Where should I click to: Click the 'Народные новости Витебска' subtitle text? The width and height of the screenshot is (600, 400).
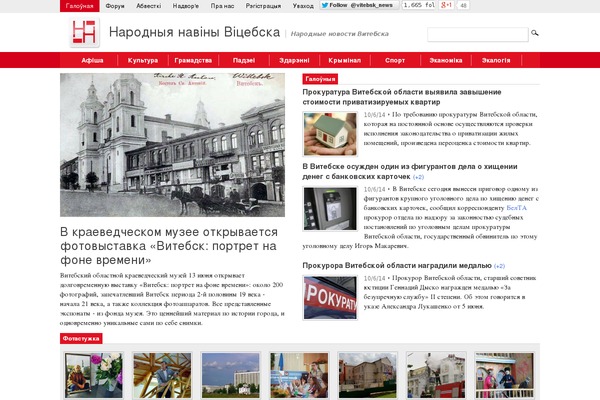point(339,34)
